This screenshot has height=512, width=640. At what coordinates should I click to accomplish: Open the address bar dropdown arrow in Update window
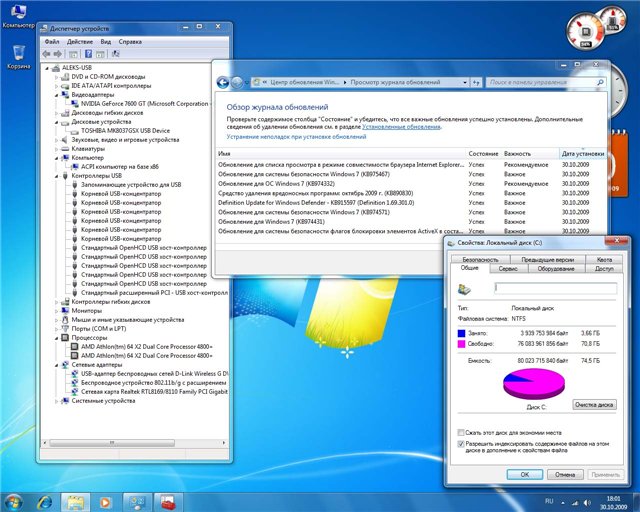(464, 82)
